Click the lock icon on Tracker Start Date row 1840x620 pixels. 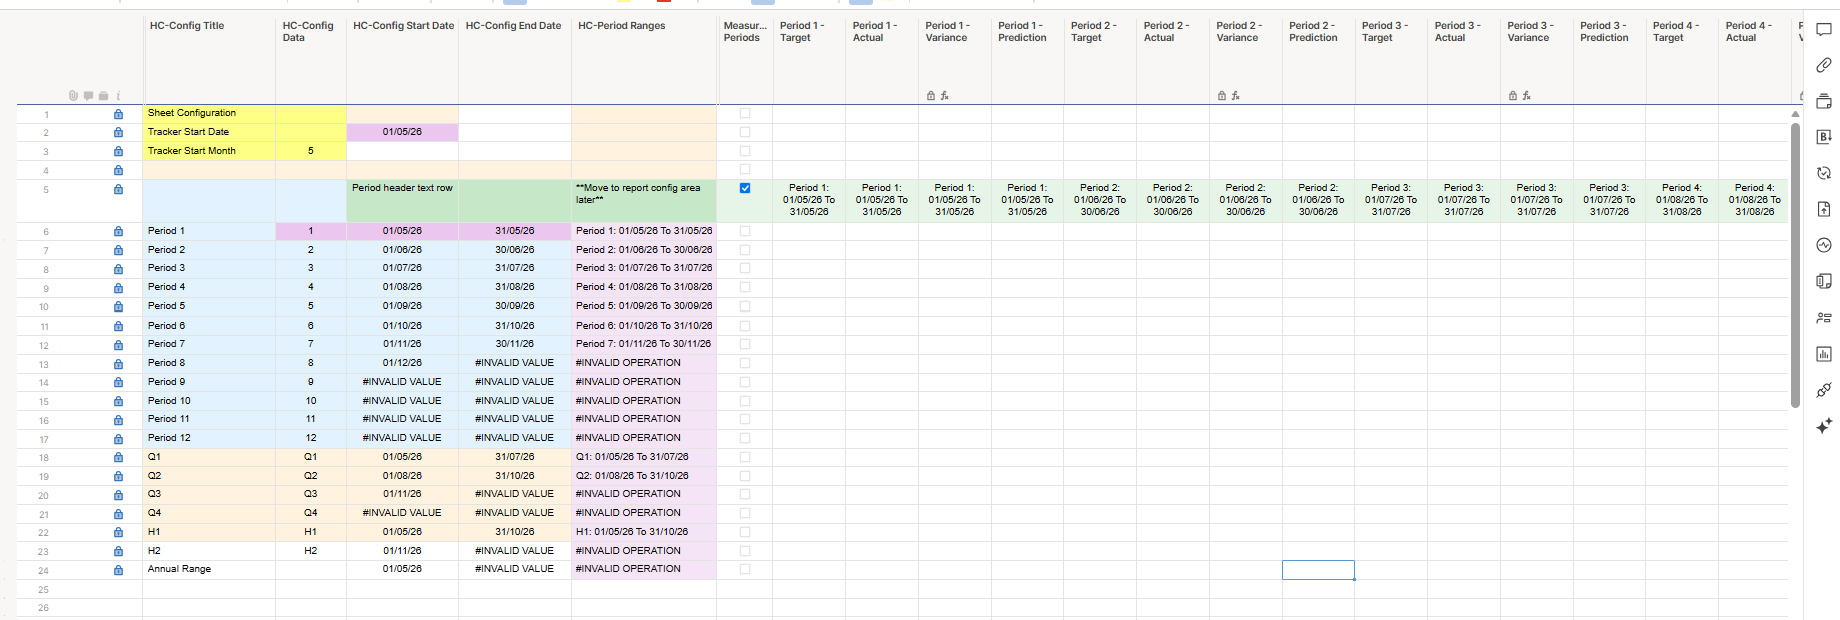pyautogui.click(x=118, y=132)
